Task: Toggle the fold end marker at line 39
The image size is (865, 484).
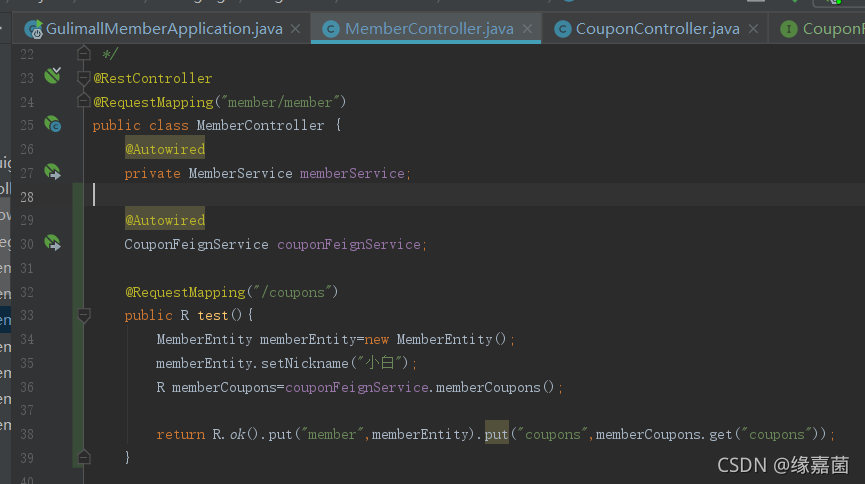Action: pos(84,457)
